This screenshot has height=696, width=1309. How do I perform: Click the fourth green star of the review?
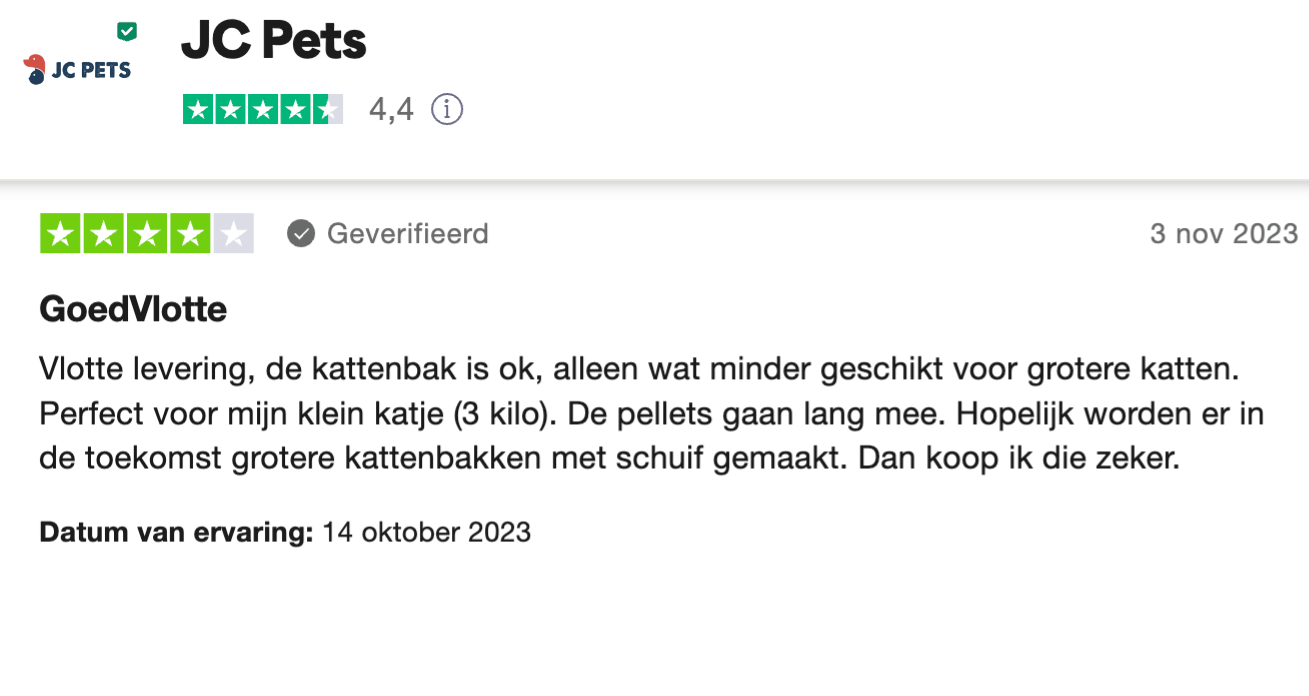(x=190, y=234)
